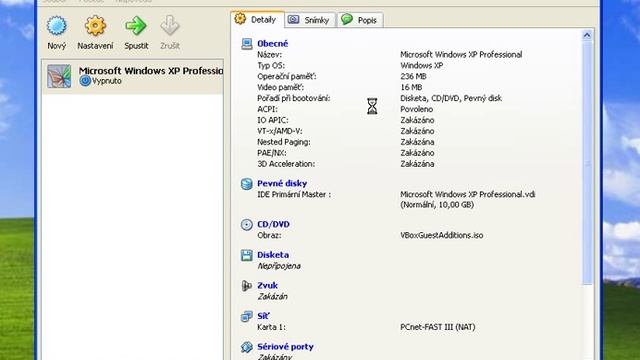Click the greyed Zrušit arrow icon
Viewport: 640px width, 360px height.
tap(170, 26)
